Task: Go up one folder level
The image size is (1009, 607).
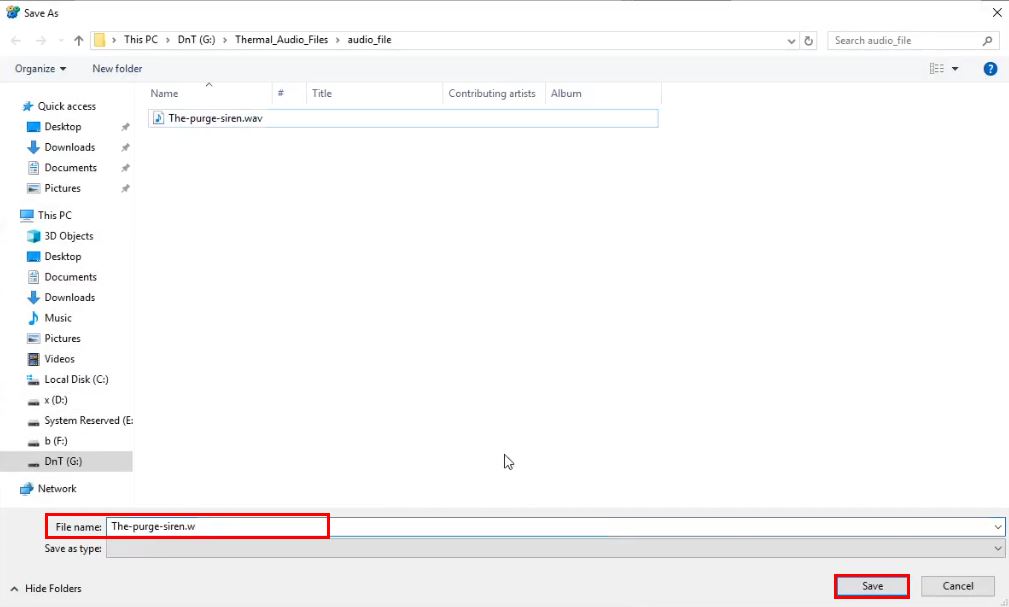Action: tap(79, 40)
